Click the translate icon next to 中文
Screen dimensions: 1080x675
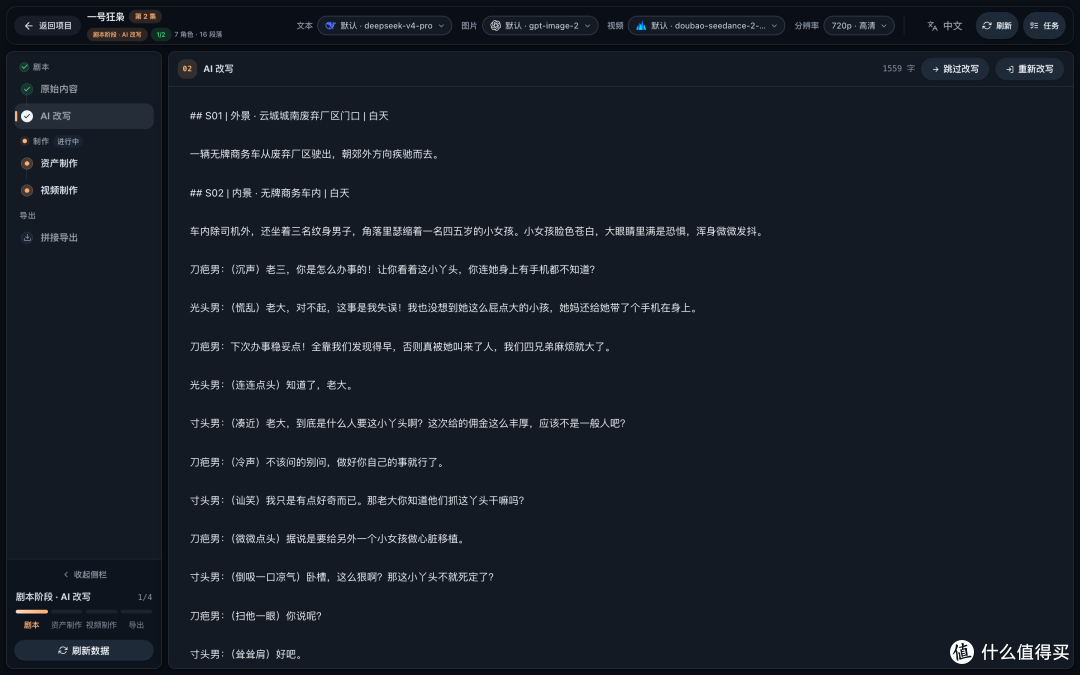933,25
